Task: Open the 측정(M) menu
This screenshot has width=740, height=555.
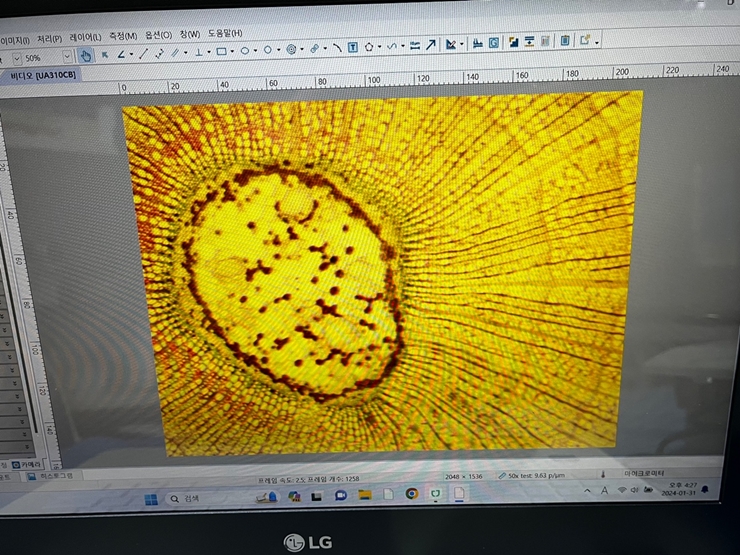Action: pos(123,36)
